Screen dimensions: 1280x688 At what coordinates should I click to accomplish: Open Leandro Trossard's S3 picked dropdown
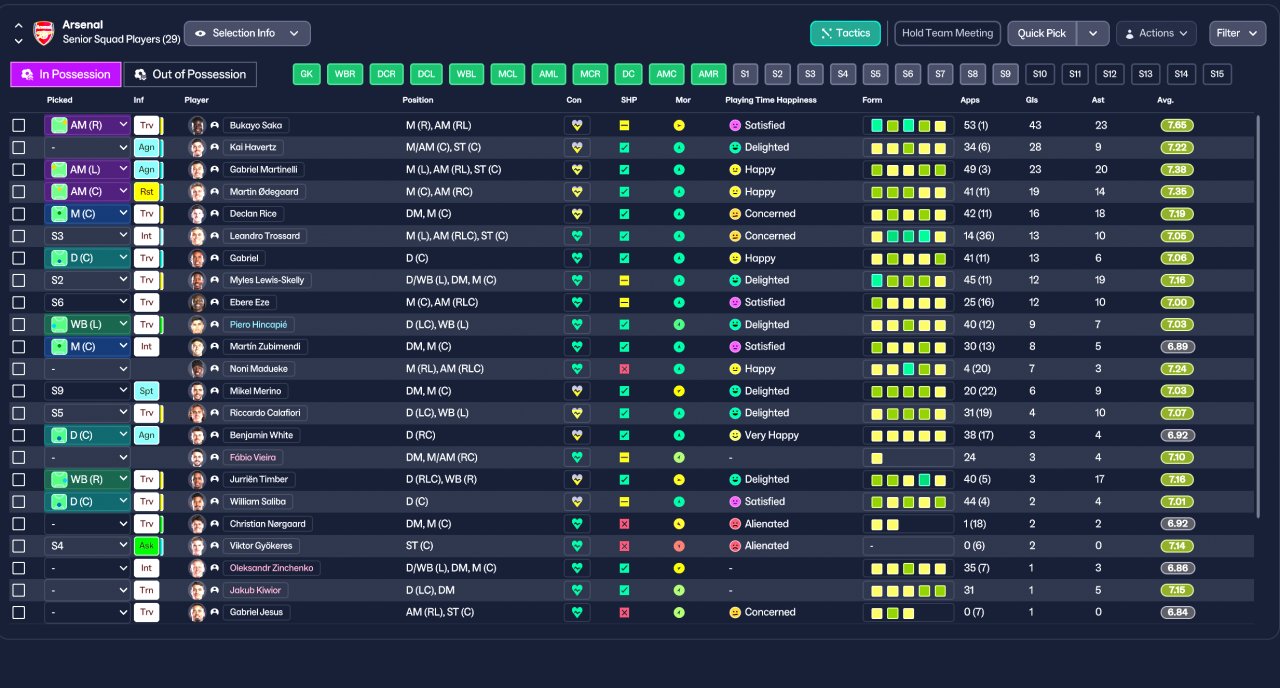pos(88,236)
